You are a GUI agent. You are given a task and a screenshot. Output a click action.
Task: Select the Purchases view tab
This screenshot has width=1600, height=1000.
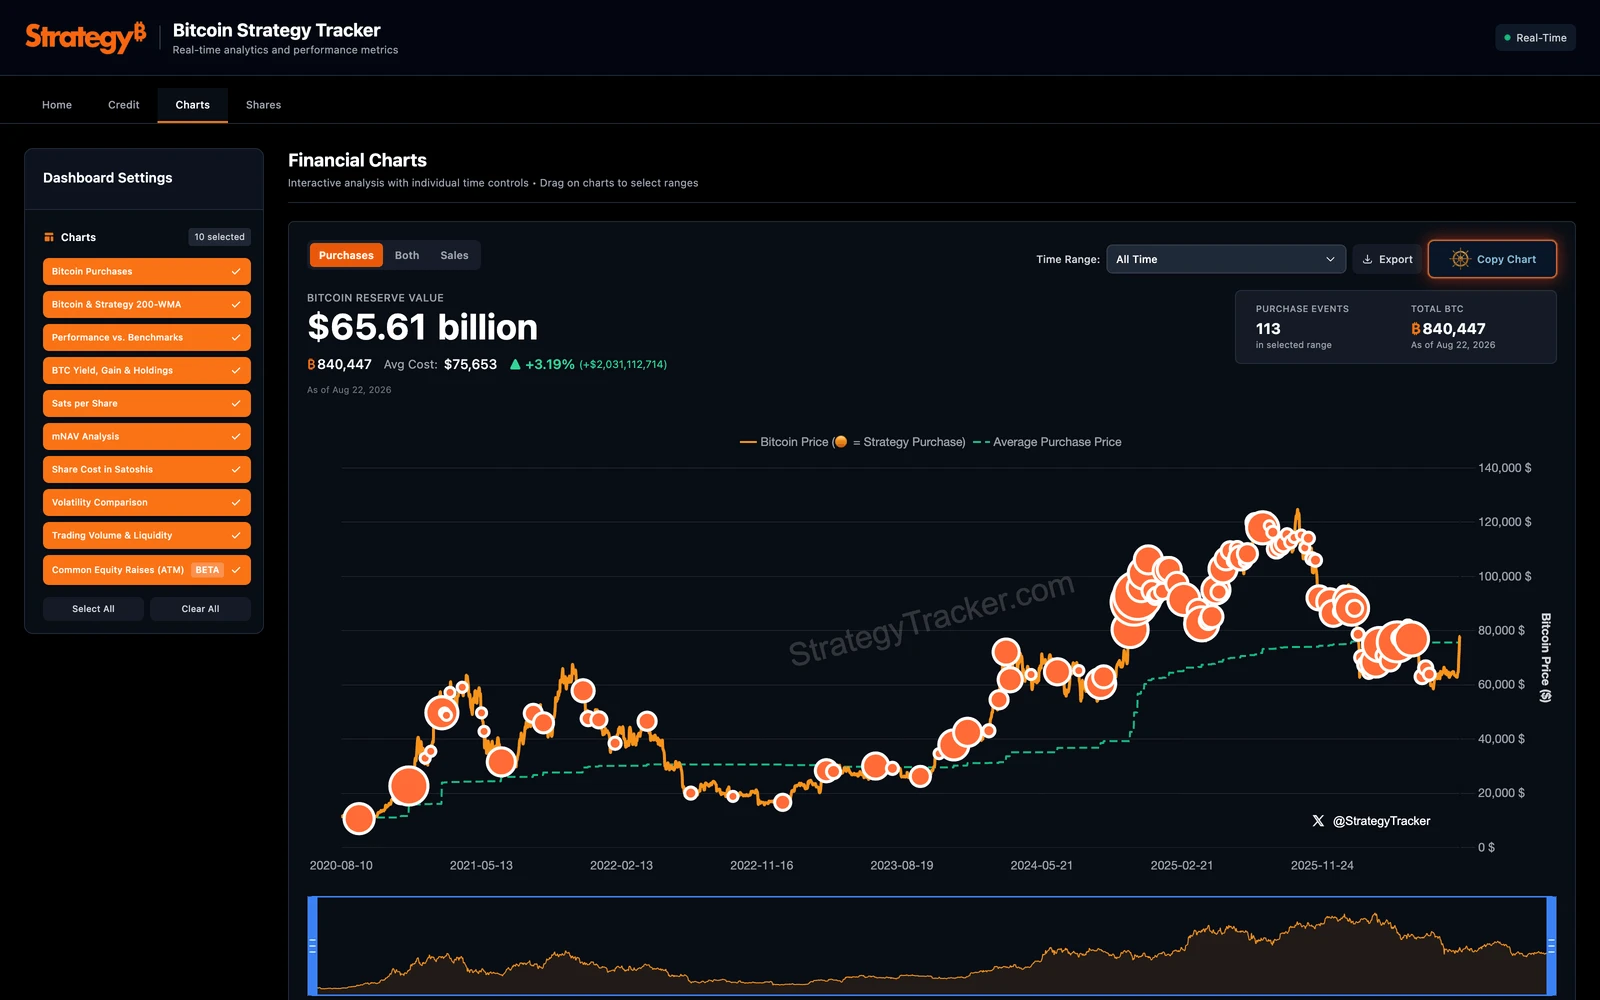tap(346, 256)
